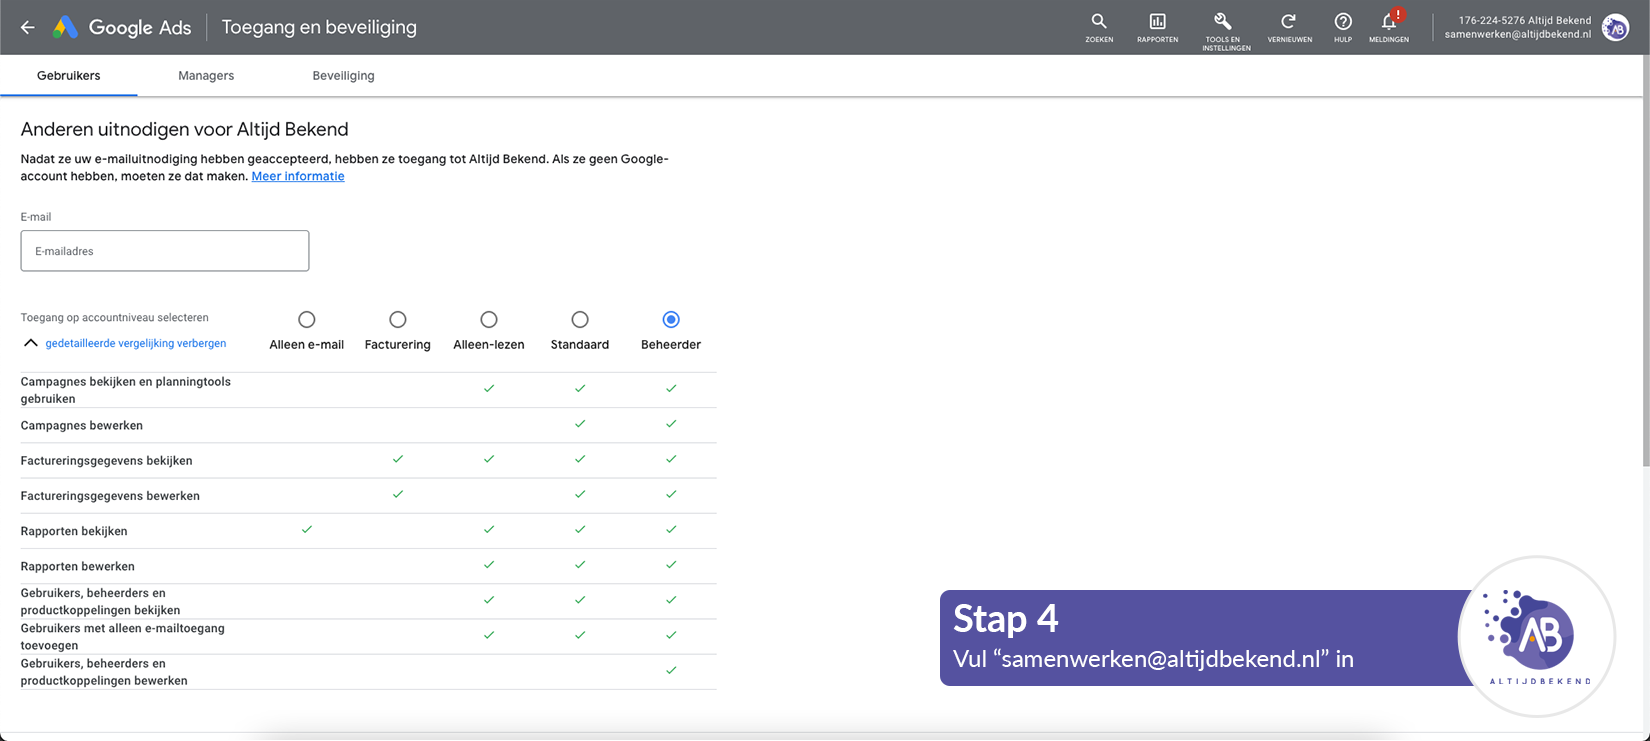Select the Alleen e-mail radio button
Image resolution: width=1650 pixels, height=741 pixels.
click(x=307, y=320)
